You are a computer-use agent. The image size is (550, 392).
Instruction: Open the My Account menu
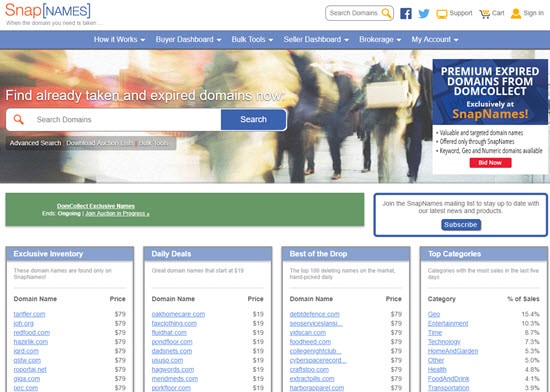click(x=435, y=40)
